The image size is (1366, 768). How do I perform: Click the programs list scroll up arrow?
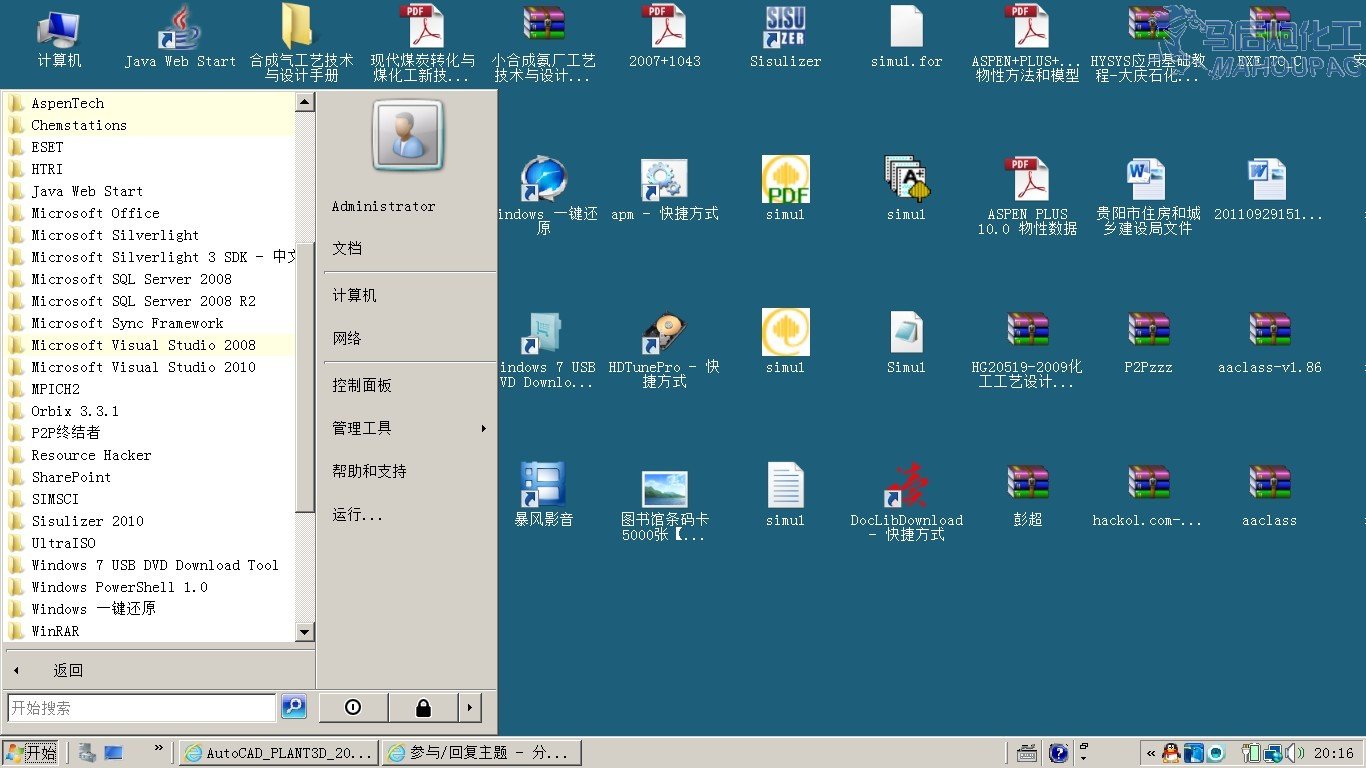tap(305, 102)
